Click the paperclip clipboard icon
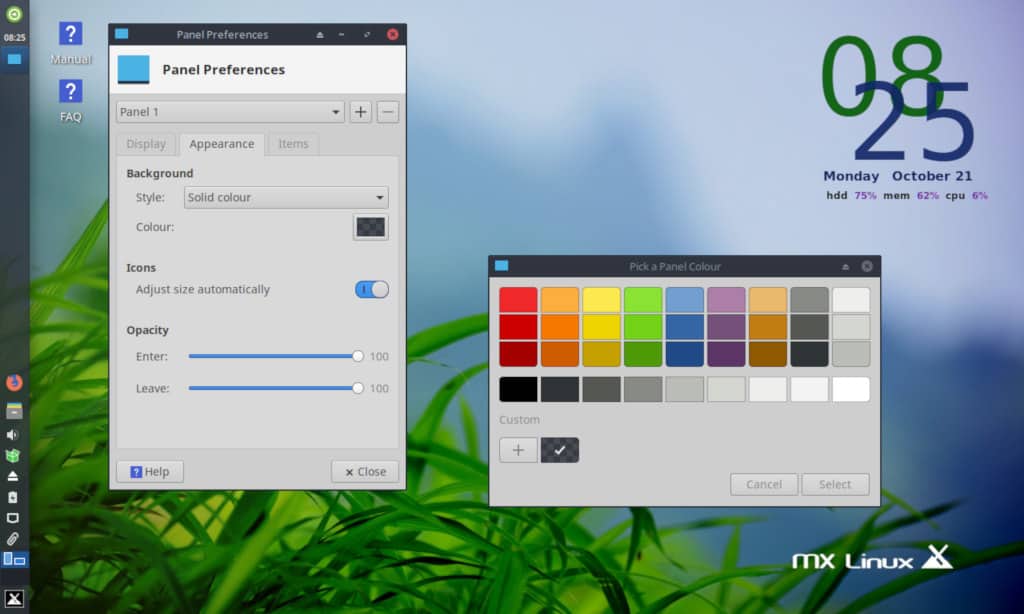Viewport: 1024px width, 614px height. click(14, 539)
